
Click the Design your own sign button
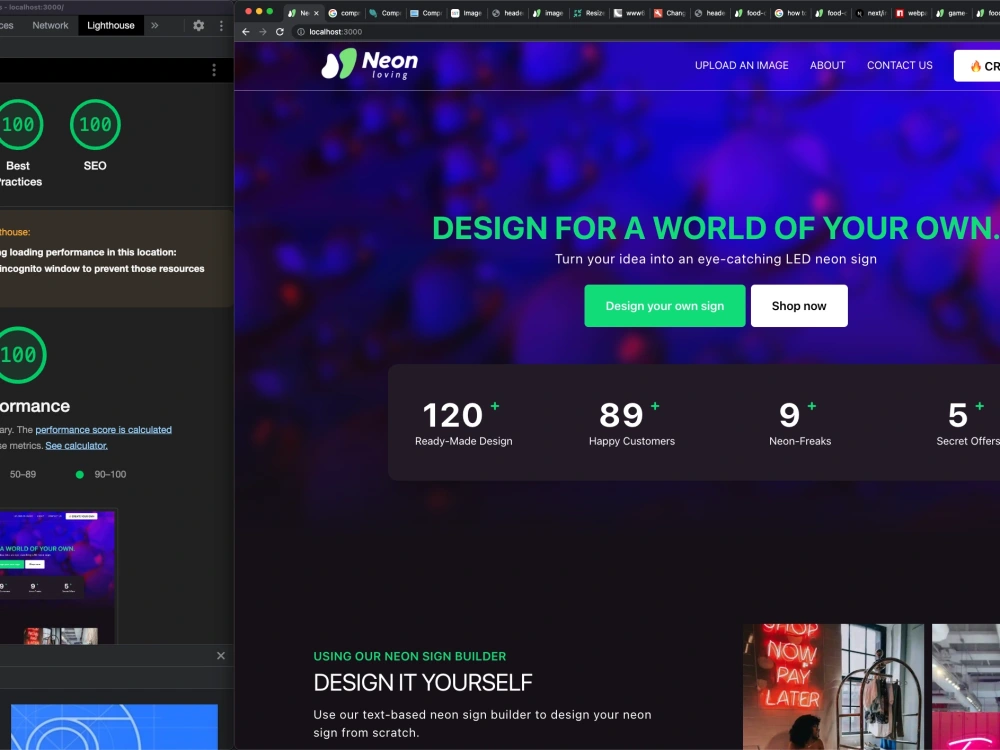tap(664, 306)
